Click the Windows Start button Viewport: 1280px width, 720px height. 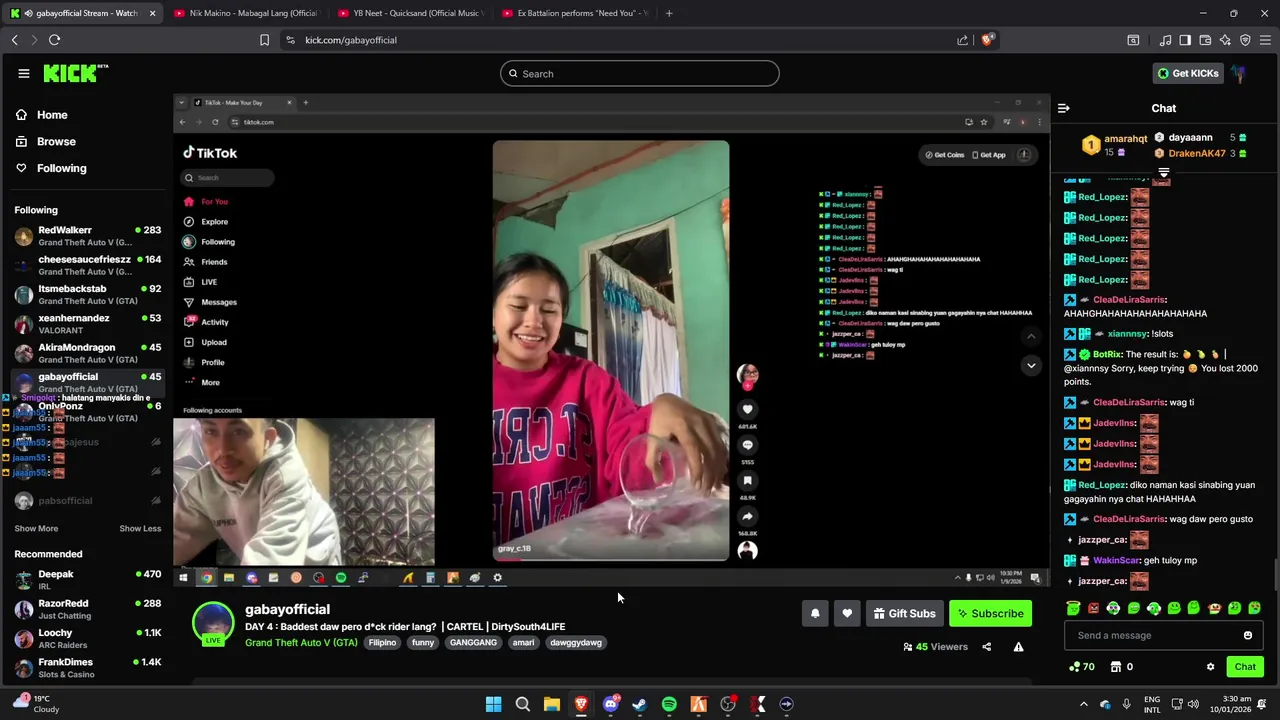493,704
